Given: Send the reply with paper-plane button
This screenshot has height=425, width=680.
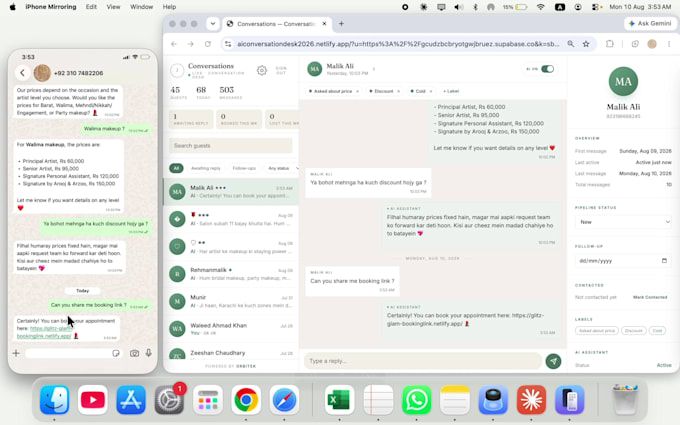Looking at the screenshot, I should [x=553, y=361].
